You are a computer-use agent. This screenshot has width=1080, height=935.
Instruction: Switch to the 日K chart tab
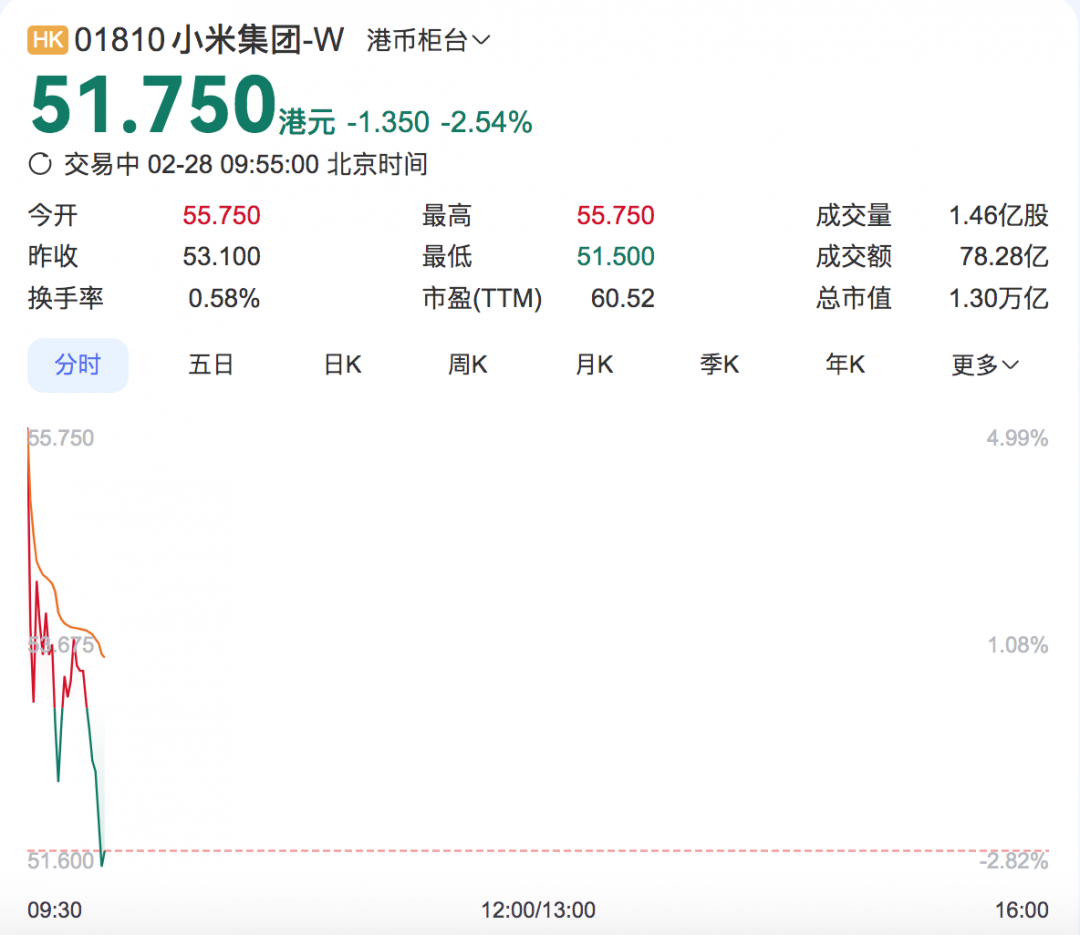[343, 364]
